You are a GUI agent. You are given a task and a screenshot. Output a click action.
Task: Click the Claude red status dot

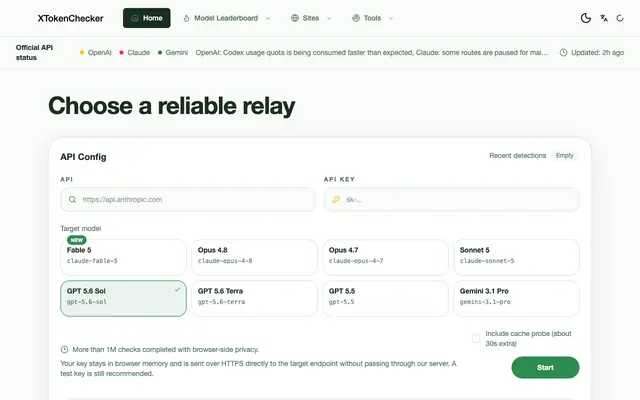(x=121, y=53)
